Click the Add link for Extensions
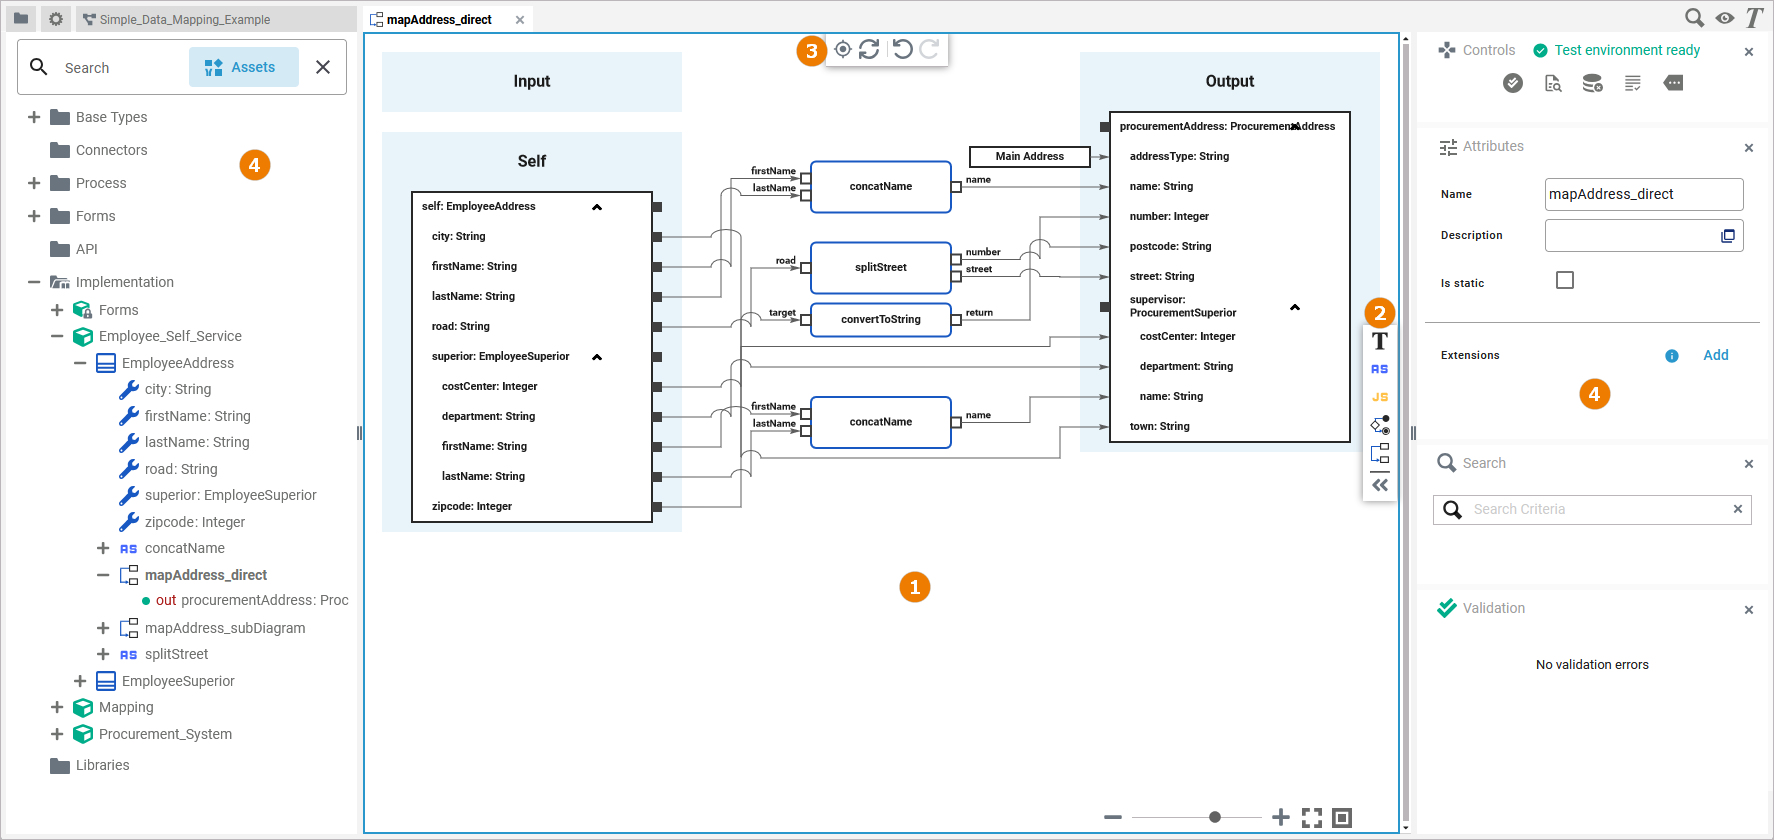This screenshot has height=840, width=1774. pyautogui.click(x=1715, y=355)
